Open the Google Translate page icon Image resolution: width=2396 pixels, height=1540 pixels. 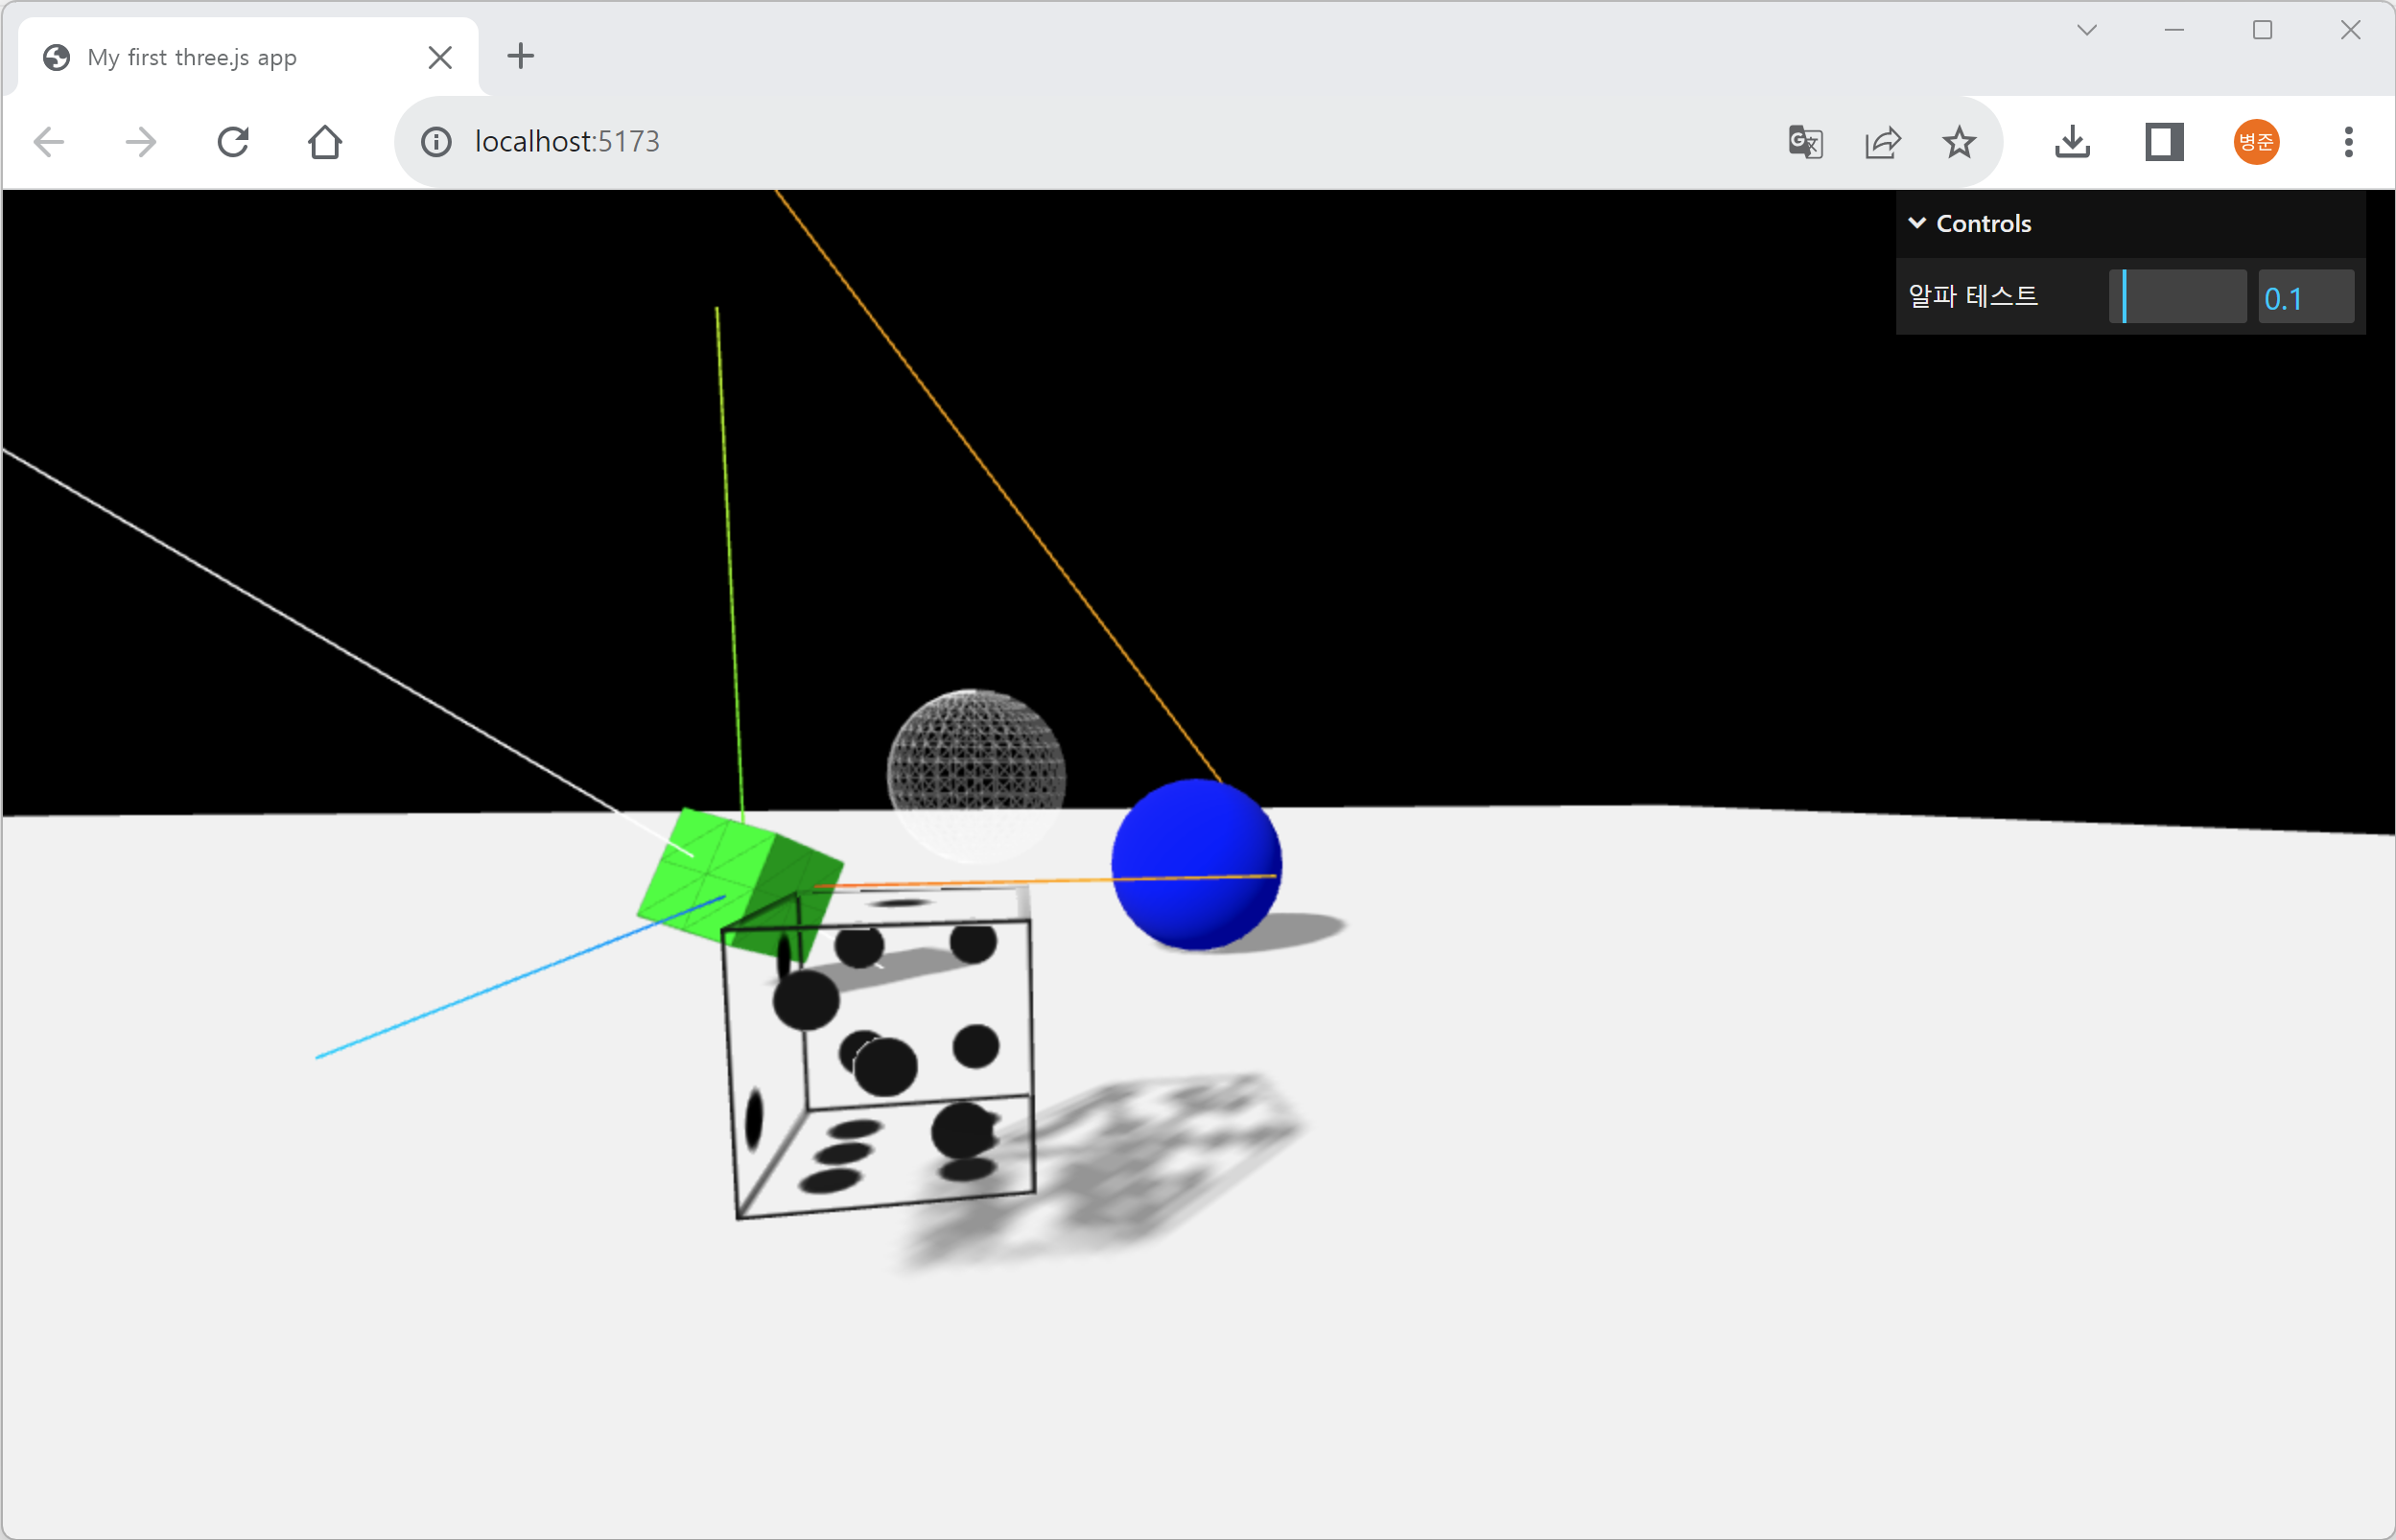[1805, 142]
